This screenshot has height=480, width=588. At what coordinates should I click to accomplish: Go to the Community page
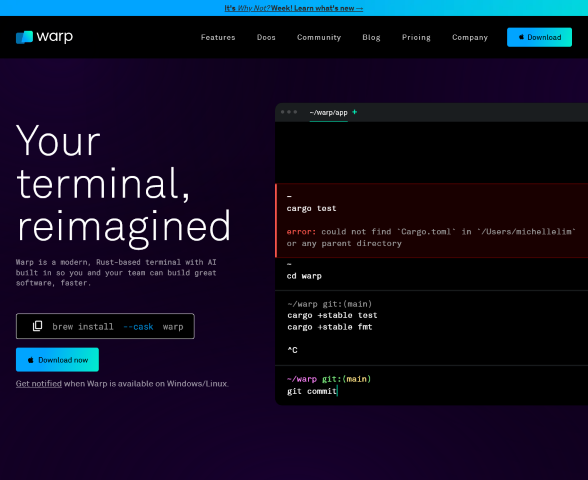(x=319, y=37)
